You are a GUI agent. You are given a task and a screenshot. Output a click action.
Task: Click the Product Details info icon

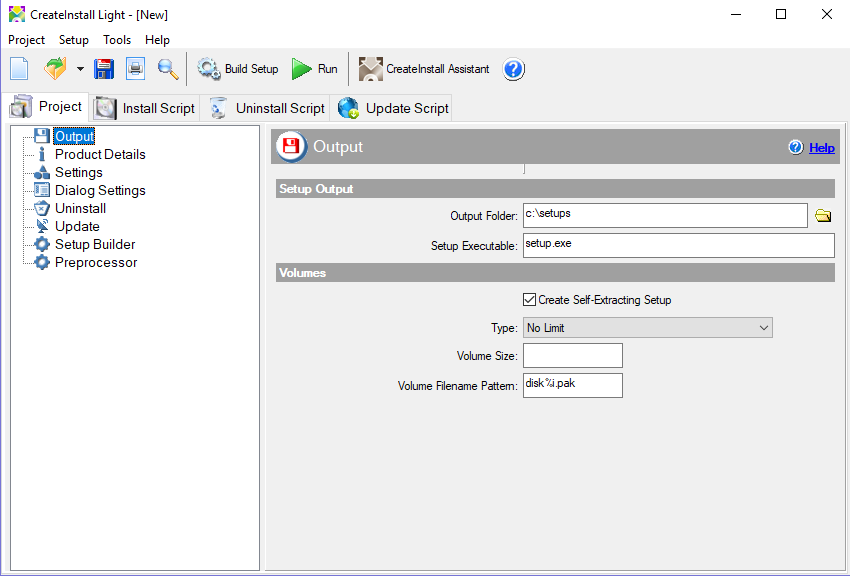coord(42,154)
